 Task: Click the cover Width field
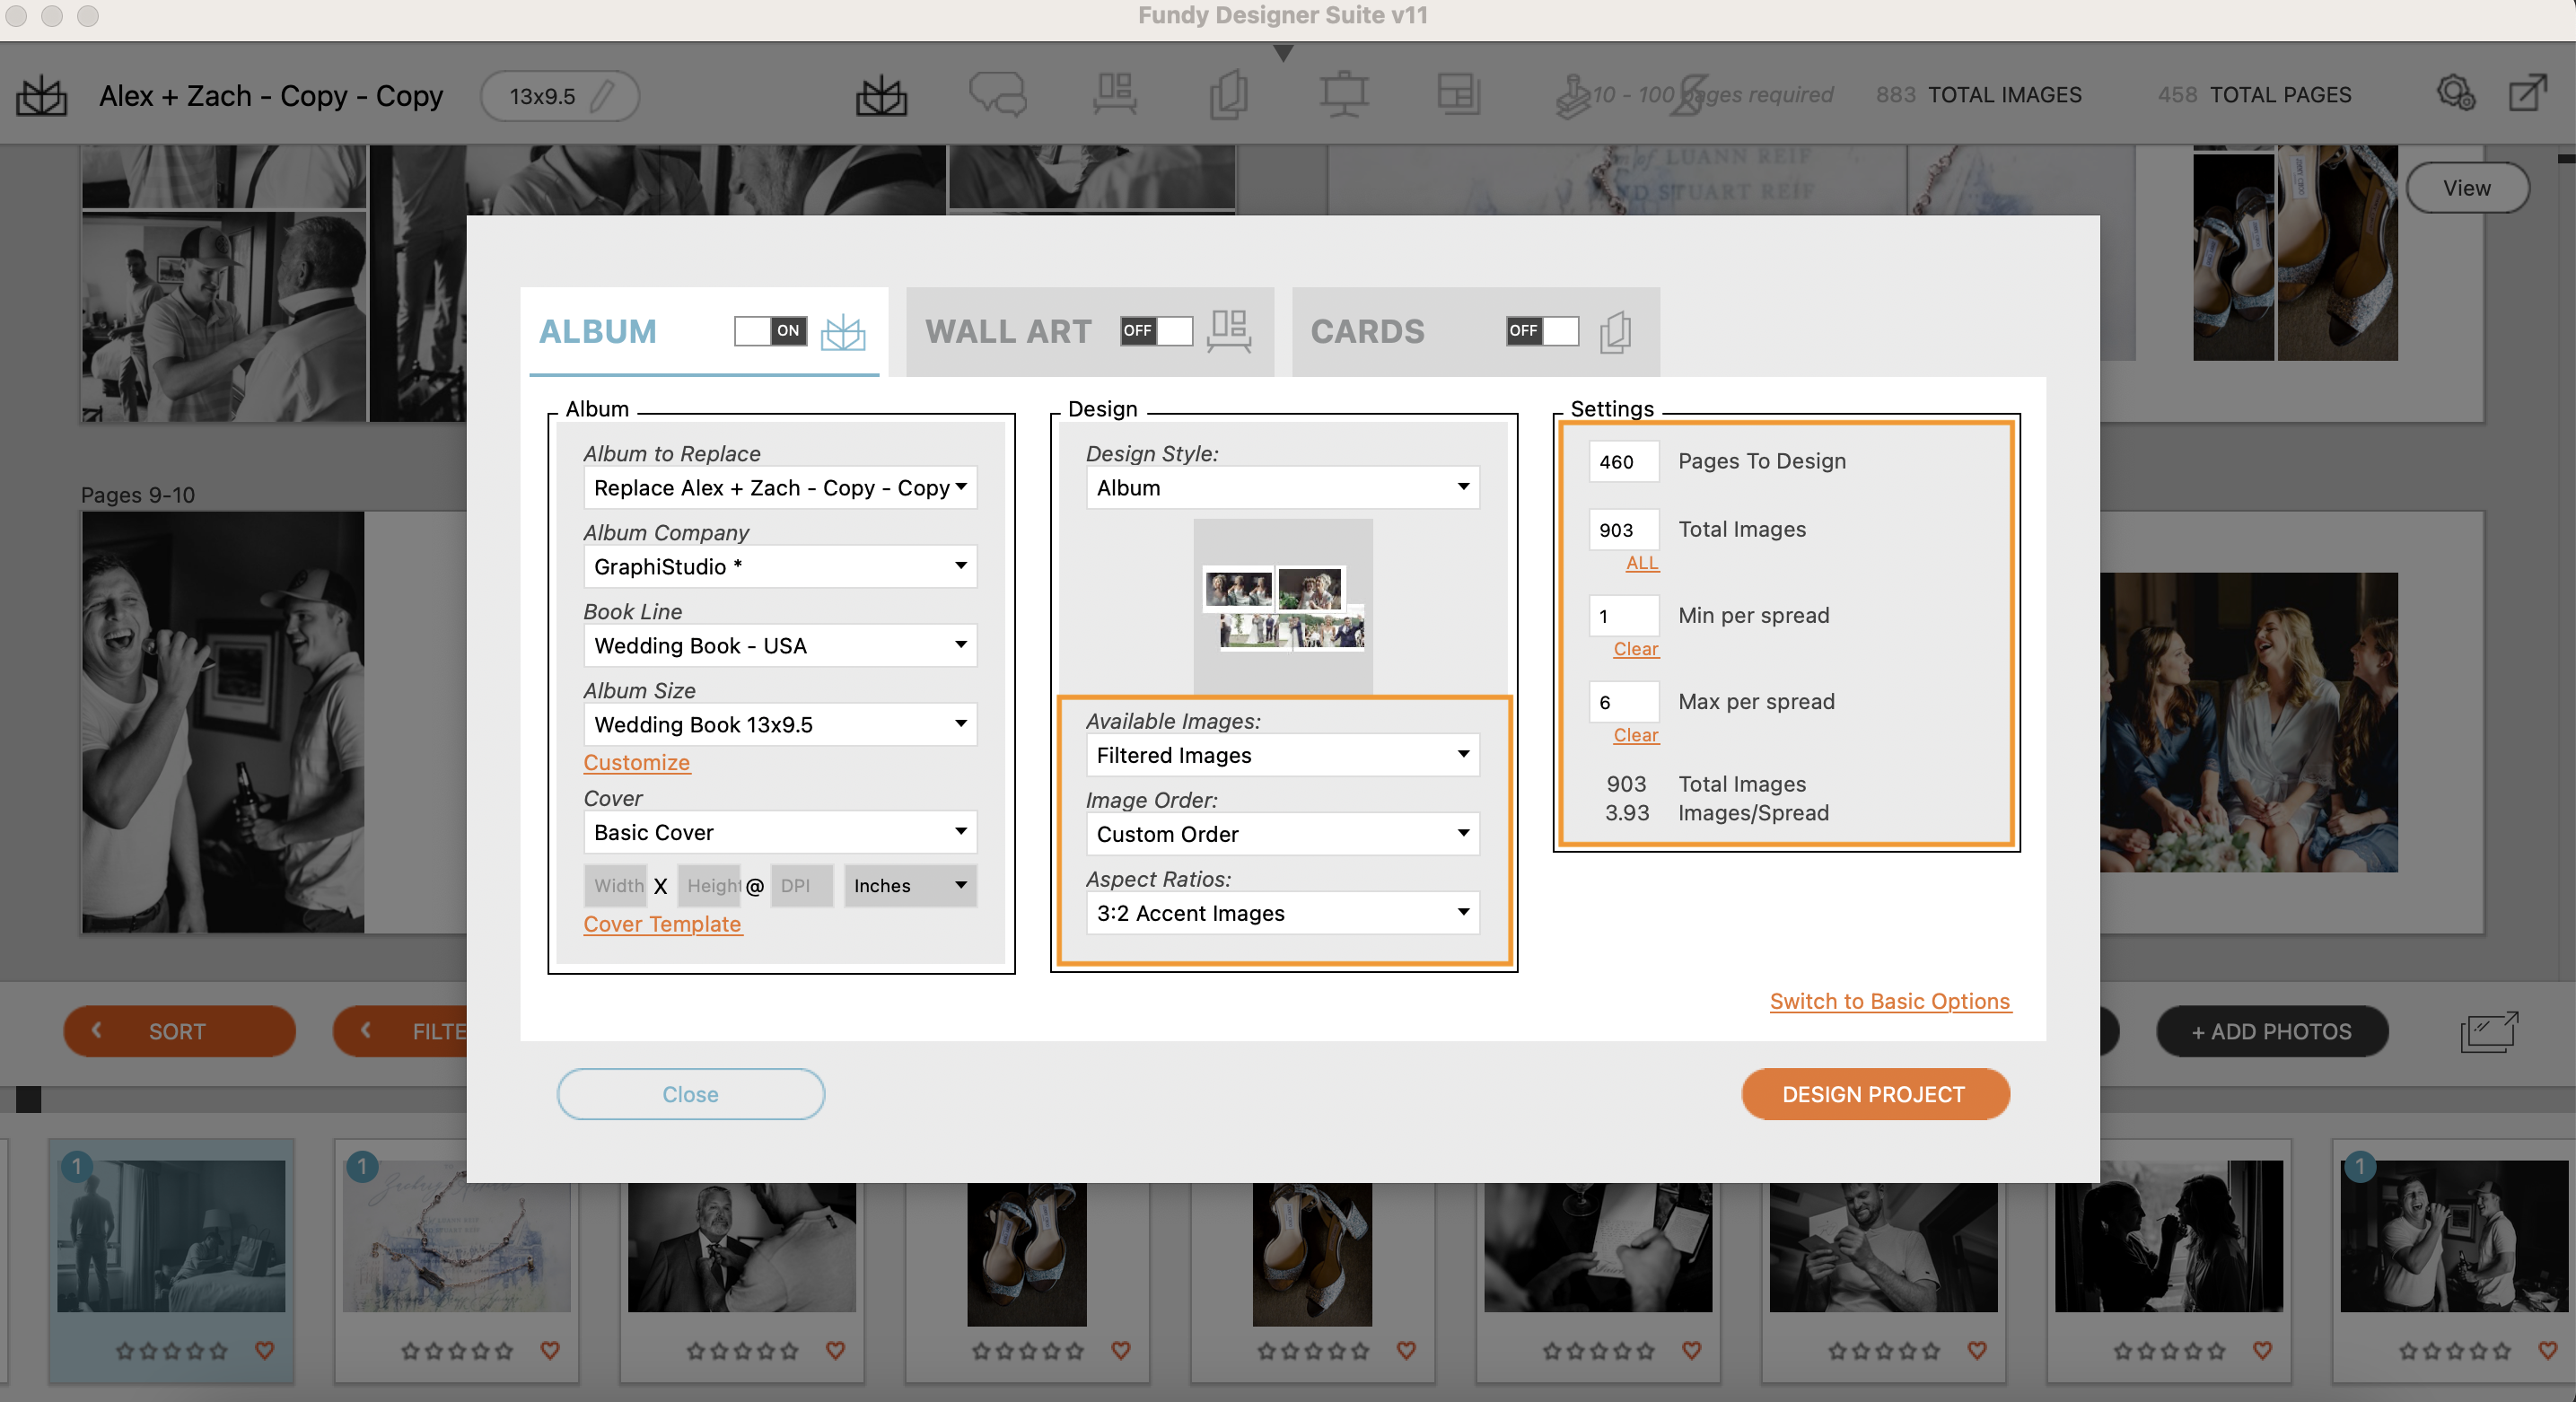point(616,886)
